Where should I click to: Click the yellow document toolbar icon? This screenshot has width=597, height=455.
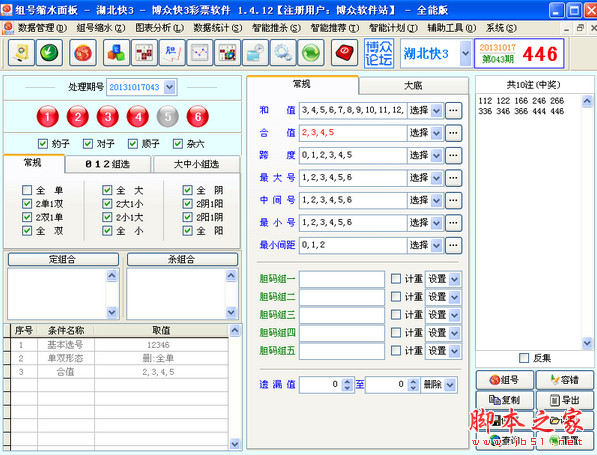coord(21,53)
